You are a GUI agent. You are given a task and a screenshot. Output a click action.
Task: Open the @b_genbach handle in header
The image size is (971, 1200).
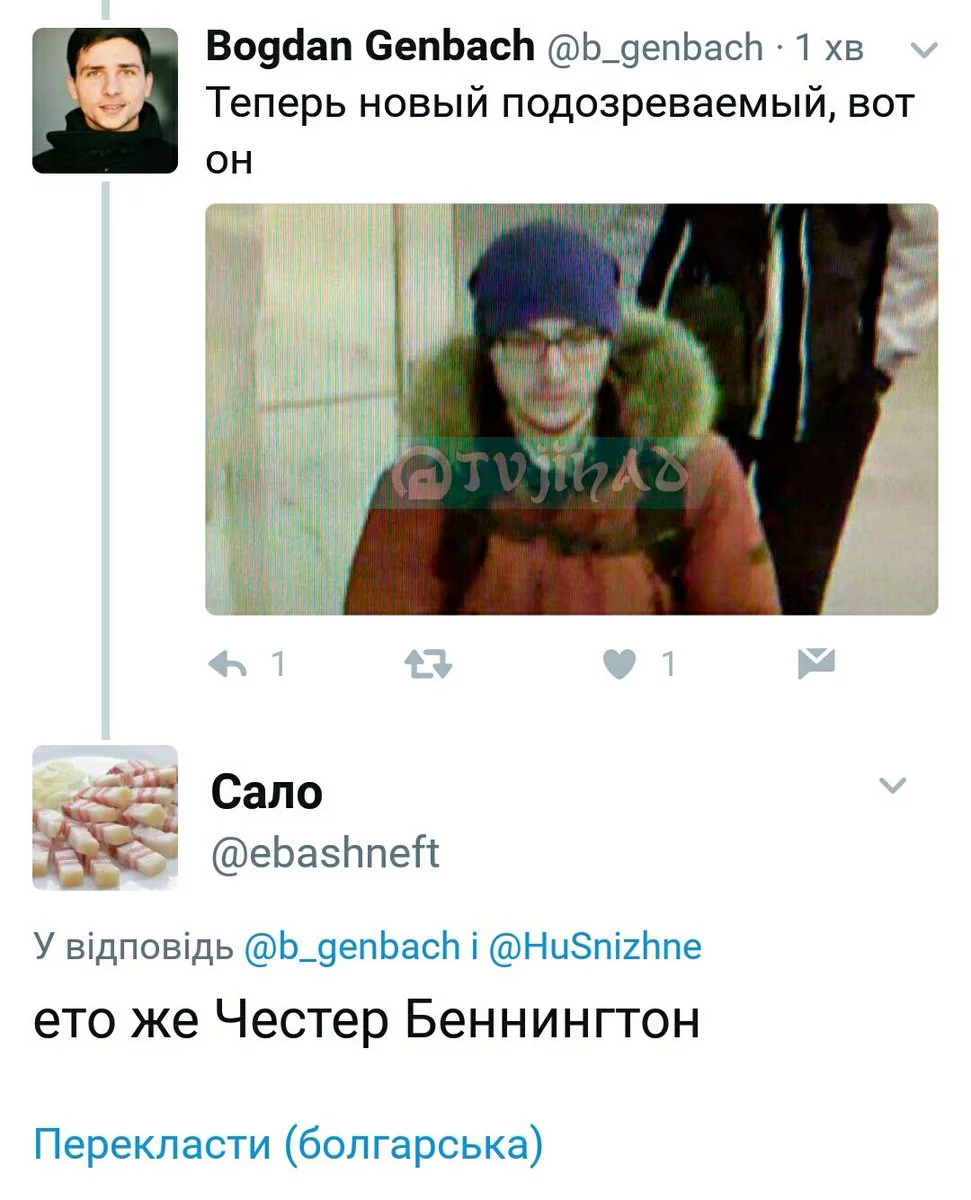[653, 49]
